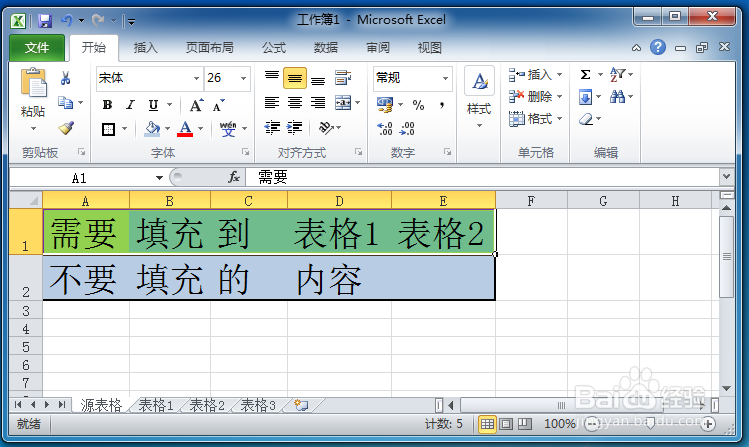Decrease font size with the small A
Screen dimensions: 749x447
(x=219, y=105)
